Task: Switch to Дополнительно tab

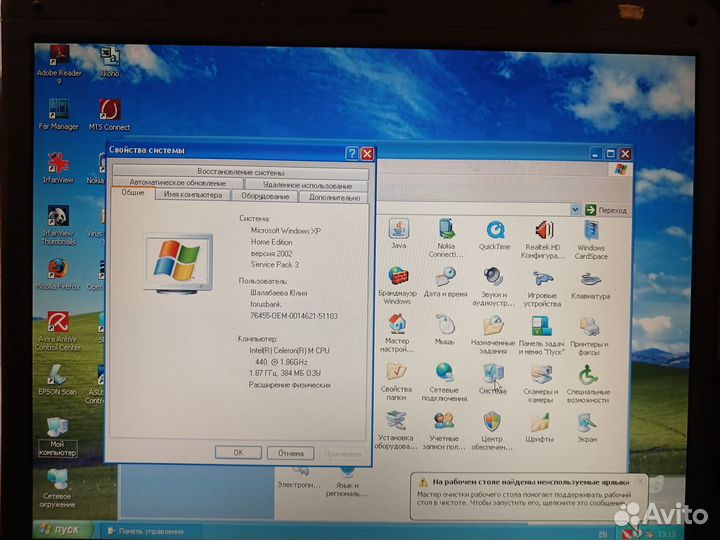Action: pos(334,197)
